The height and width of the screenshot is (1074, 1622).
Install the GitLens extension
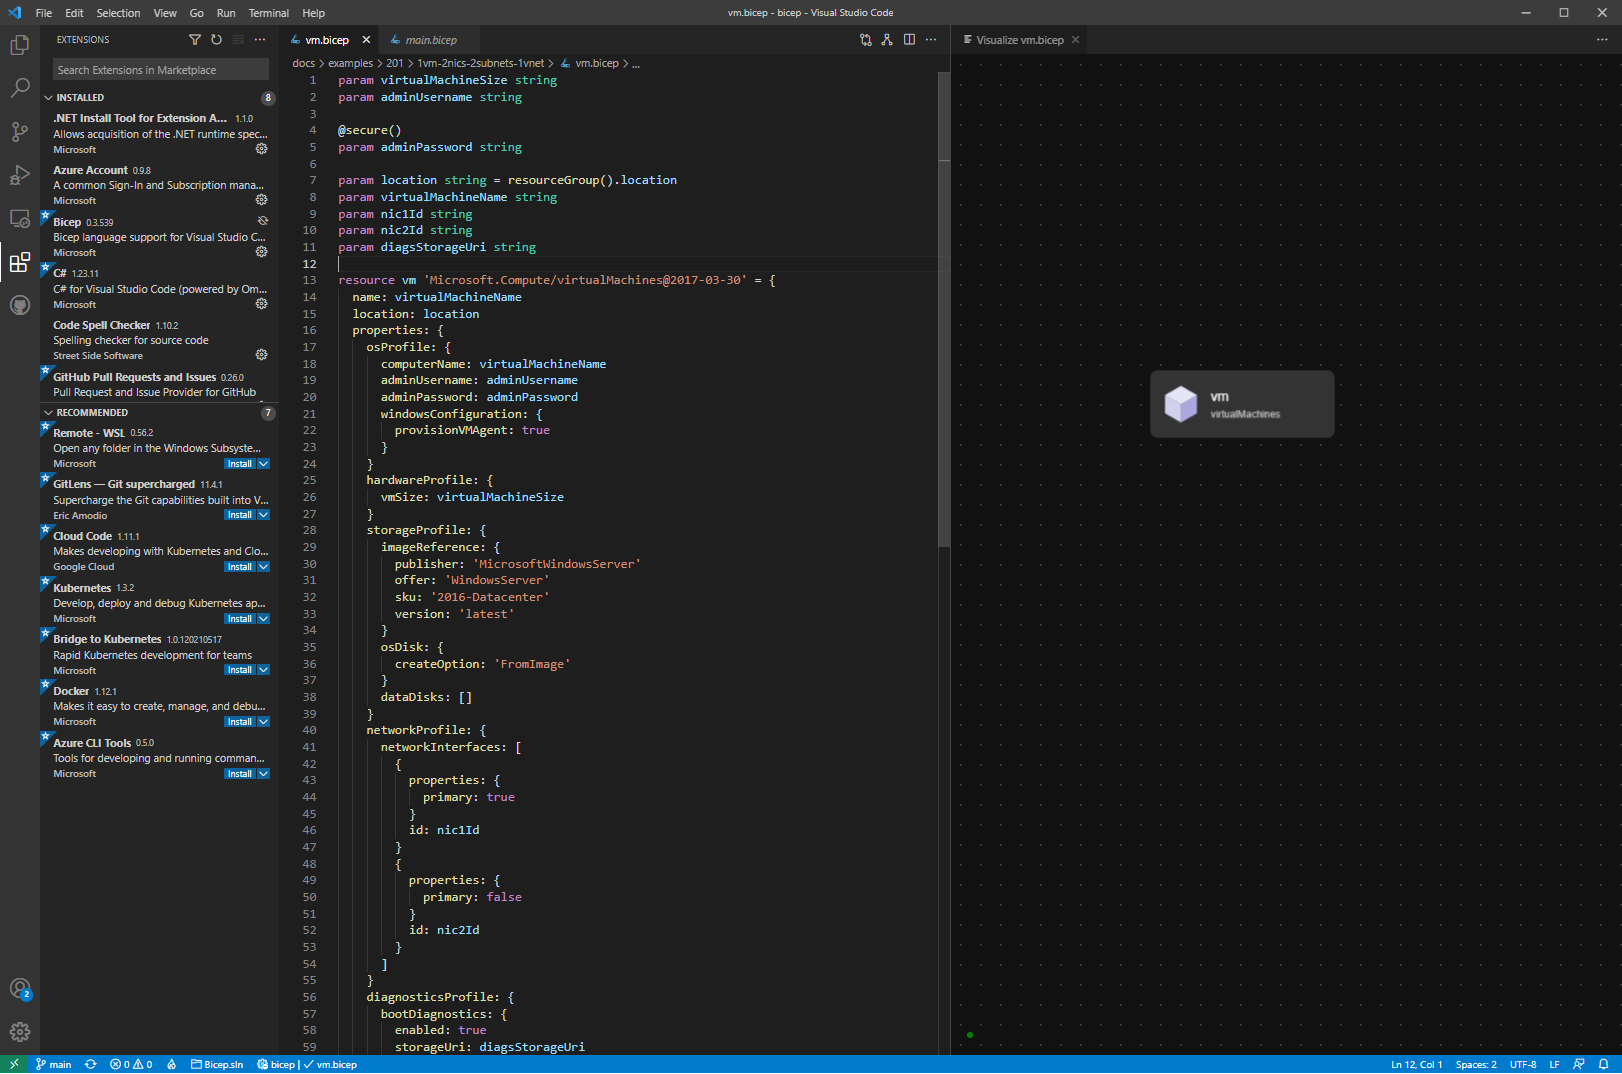pos(240,516)
